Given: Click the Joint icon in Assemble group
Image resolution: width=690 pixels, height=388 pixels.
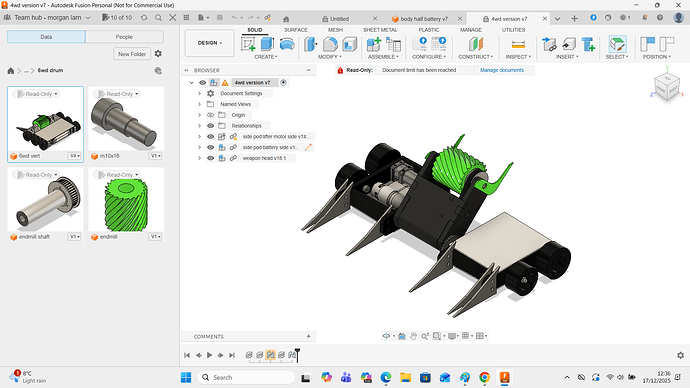Looking at the screenshot, I should (x=393, y=44).
